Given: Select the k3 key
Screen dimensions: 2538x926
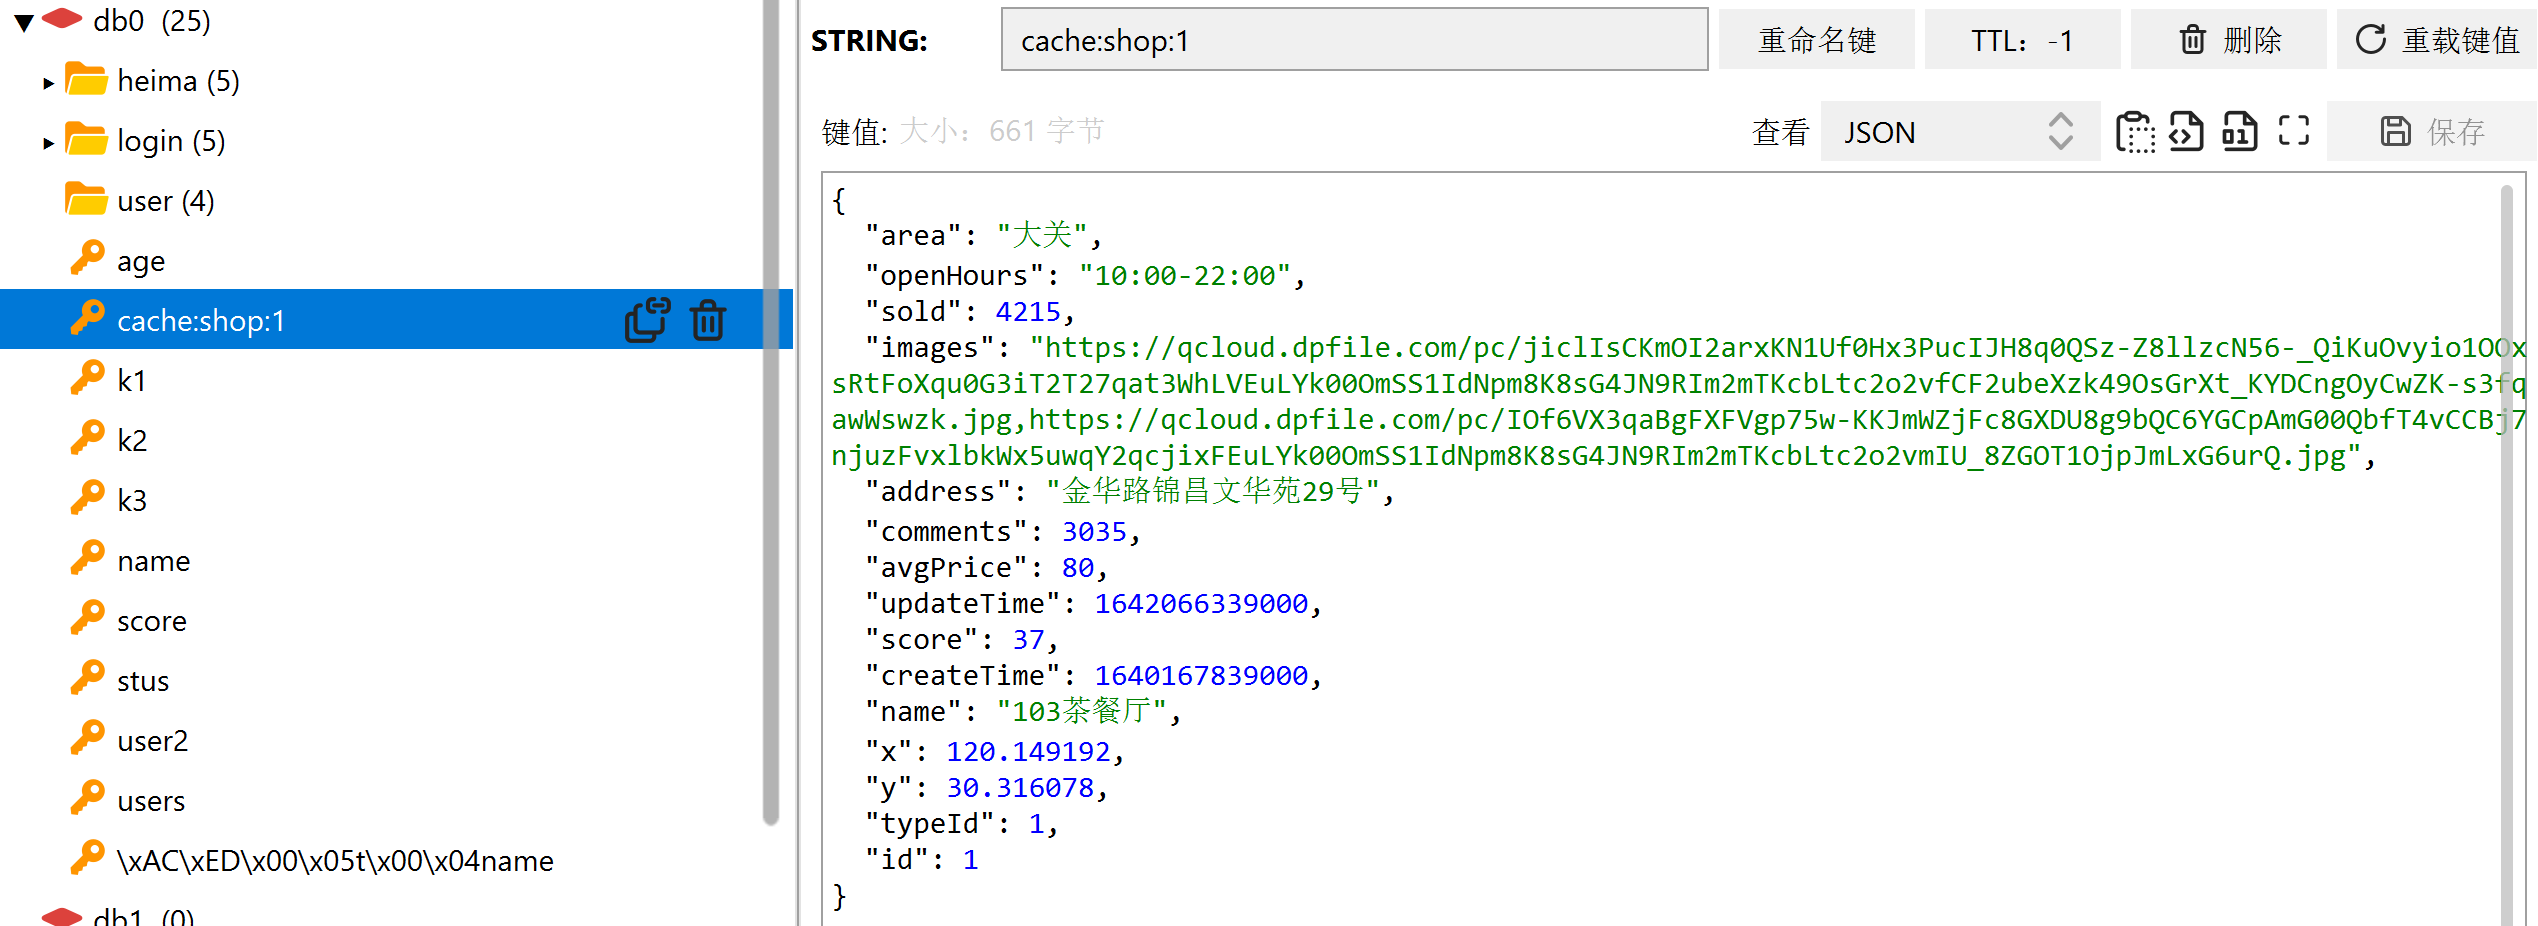Looking at the screenshot, I should point(132,501).
